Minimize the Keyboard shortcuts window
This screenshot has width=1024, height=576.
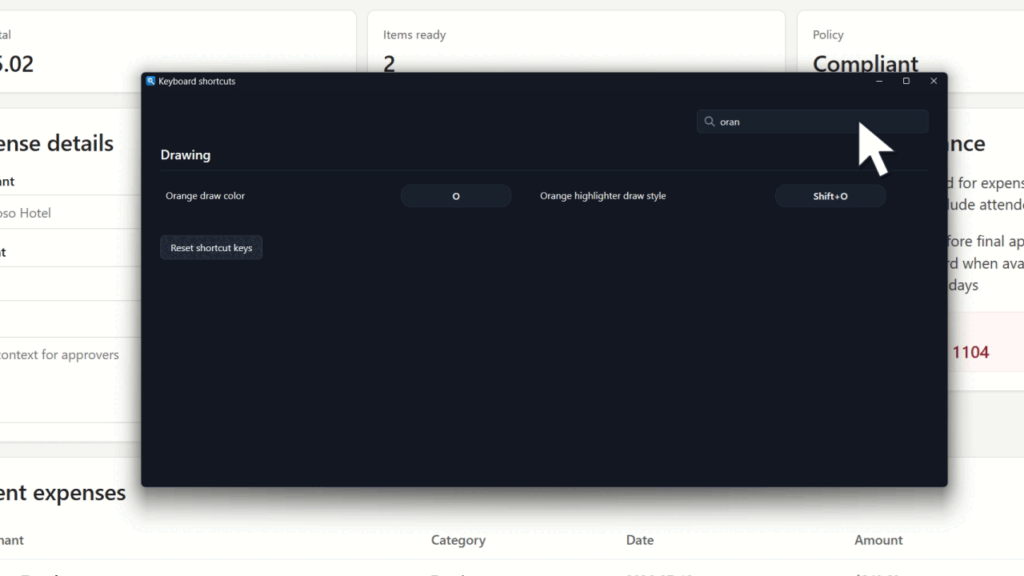(879, 81)
